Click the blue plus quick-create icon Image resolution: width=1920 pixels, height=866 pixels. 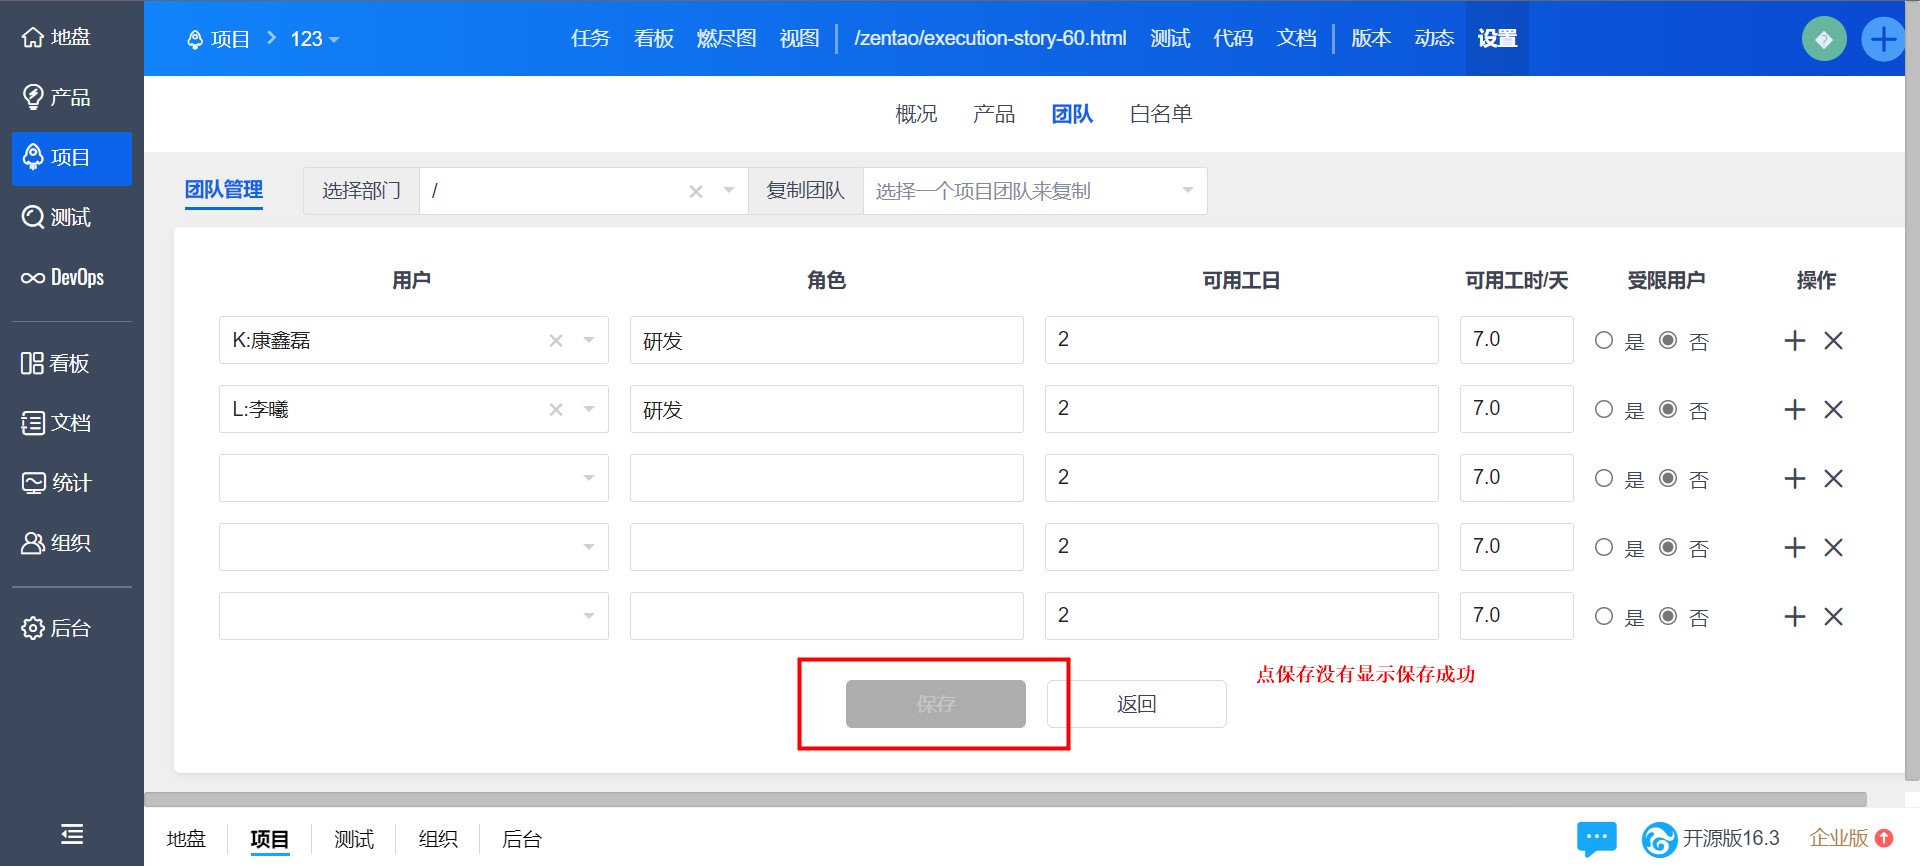click(1882, 40)
